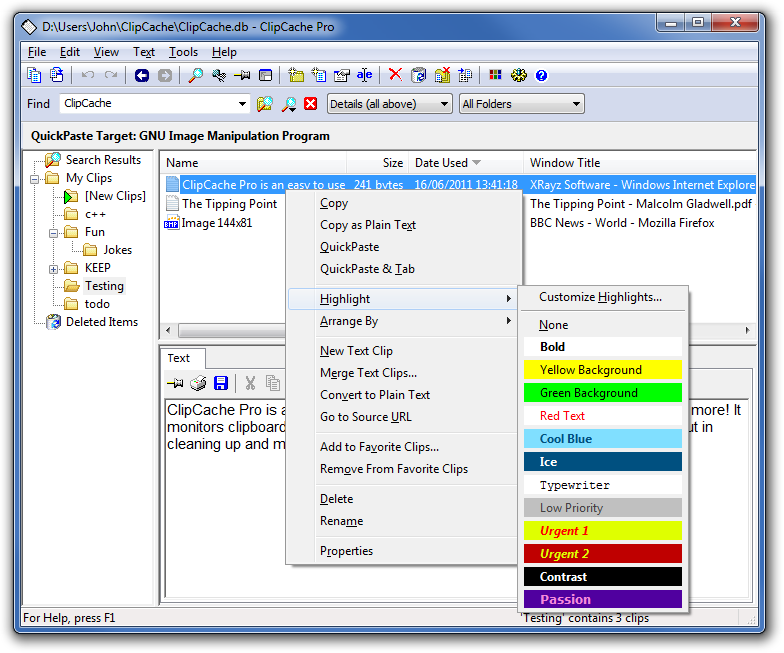Open the Tools menu in menu bar

pos(183,52)
